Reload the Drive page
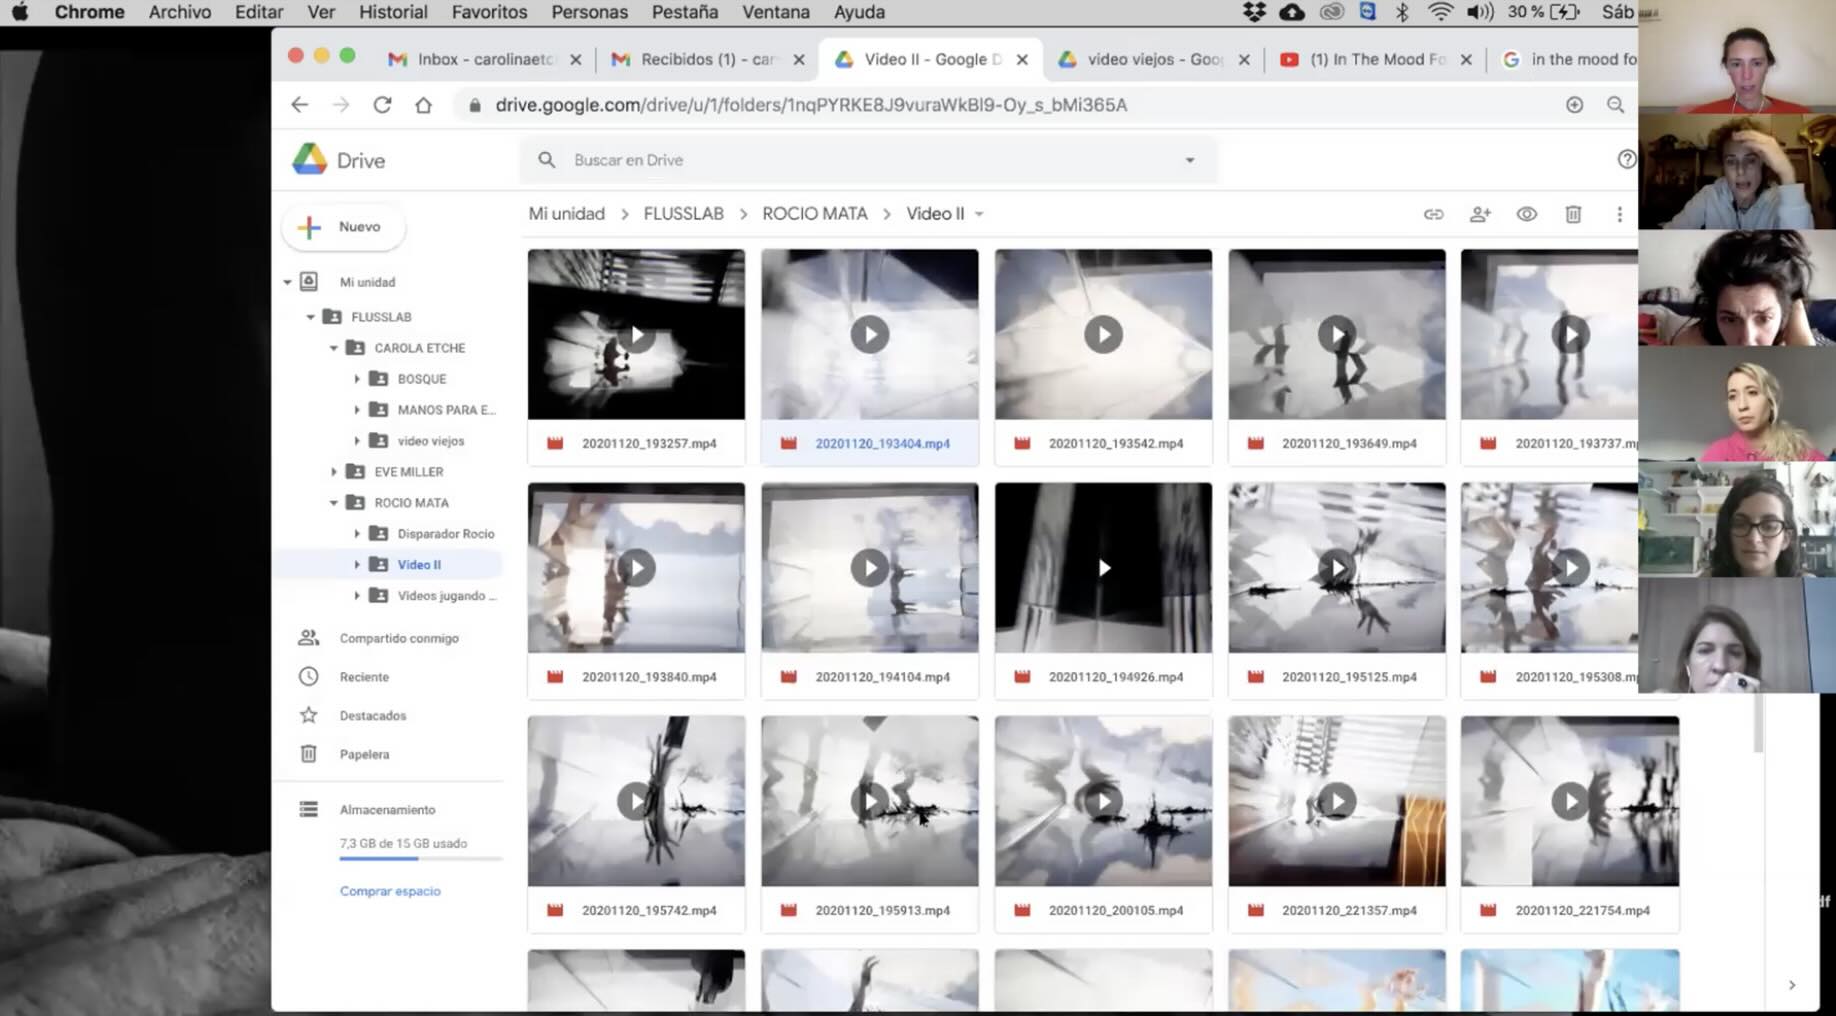1836x1016 pixels. tap(382, 104)
